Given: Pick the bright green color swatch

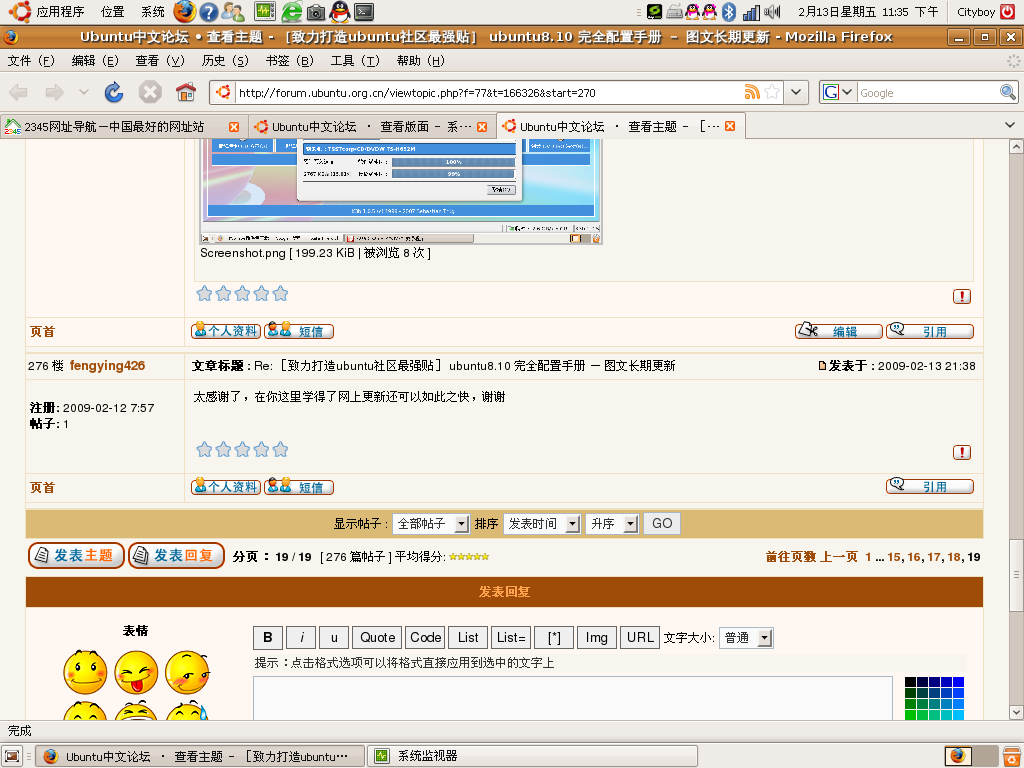Looking at the screenshot, I should point(910,715).
